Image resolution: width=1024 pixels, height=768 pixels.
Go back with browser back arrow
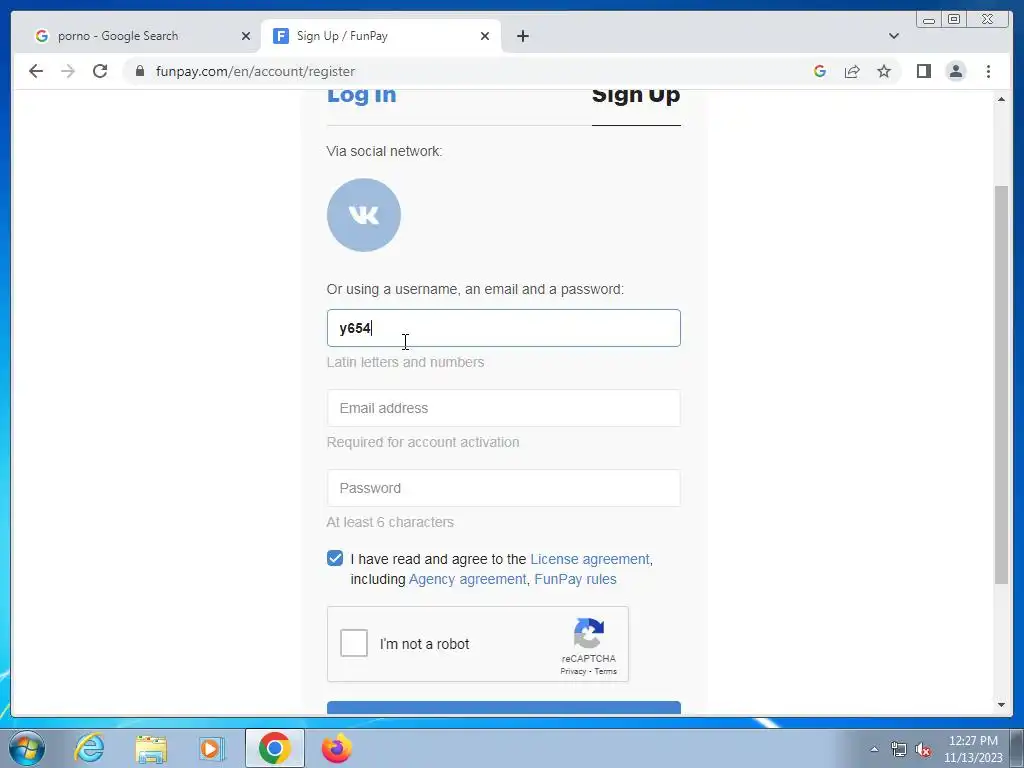[36, 71]
